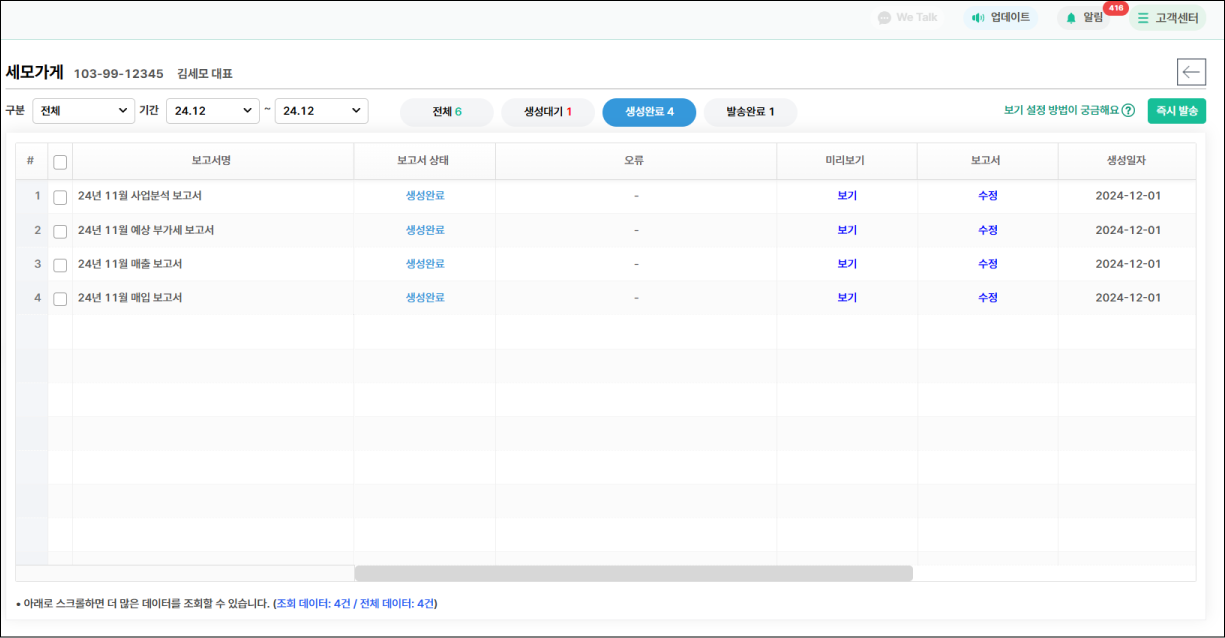This screenshot has width=1225, height=638.
Task: Click the horizontal scrollbar thumb
Action: coord(633,573)
